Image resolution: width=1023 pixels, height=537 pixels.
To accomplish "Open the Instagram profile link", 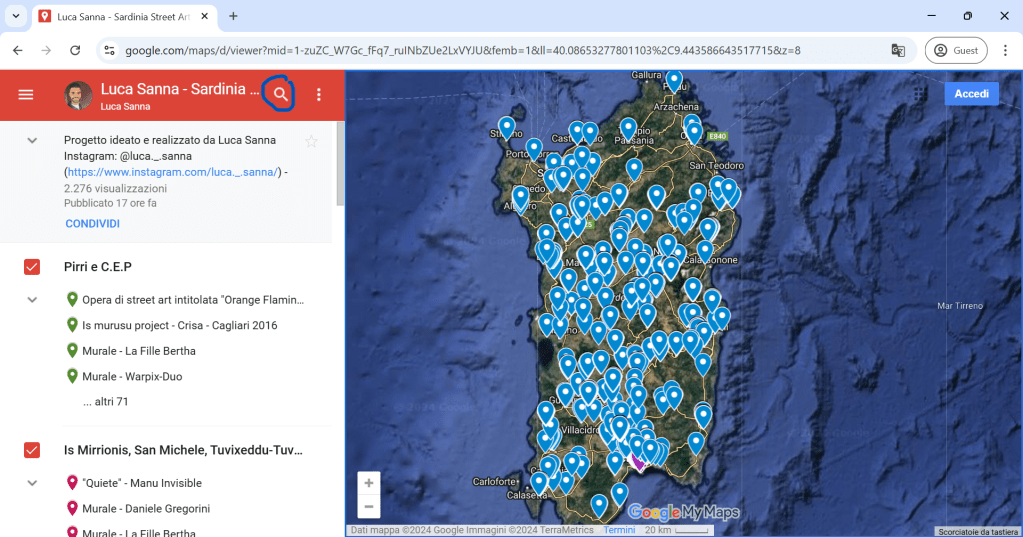I will (173, 172).
